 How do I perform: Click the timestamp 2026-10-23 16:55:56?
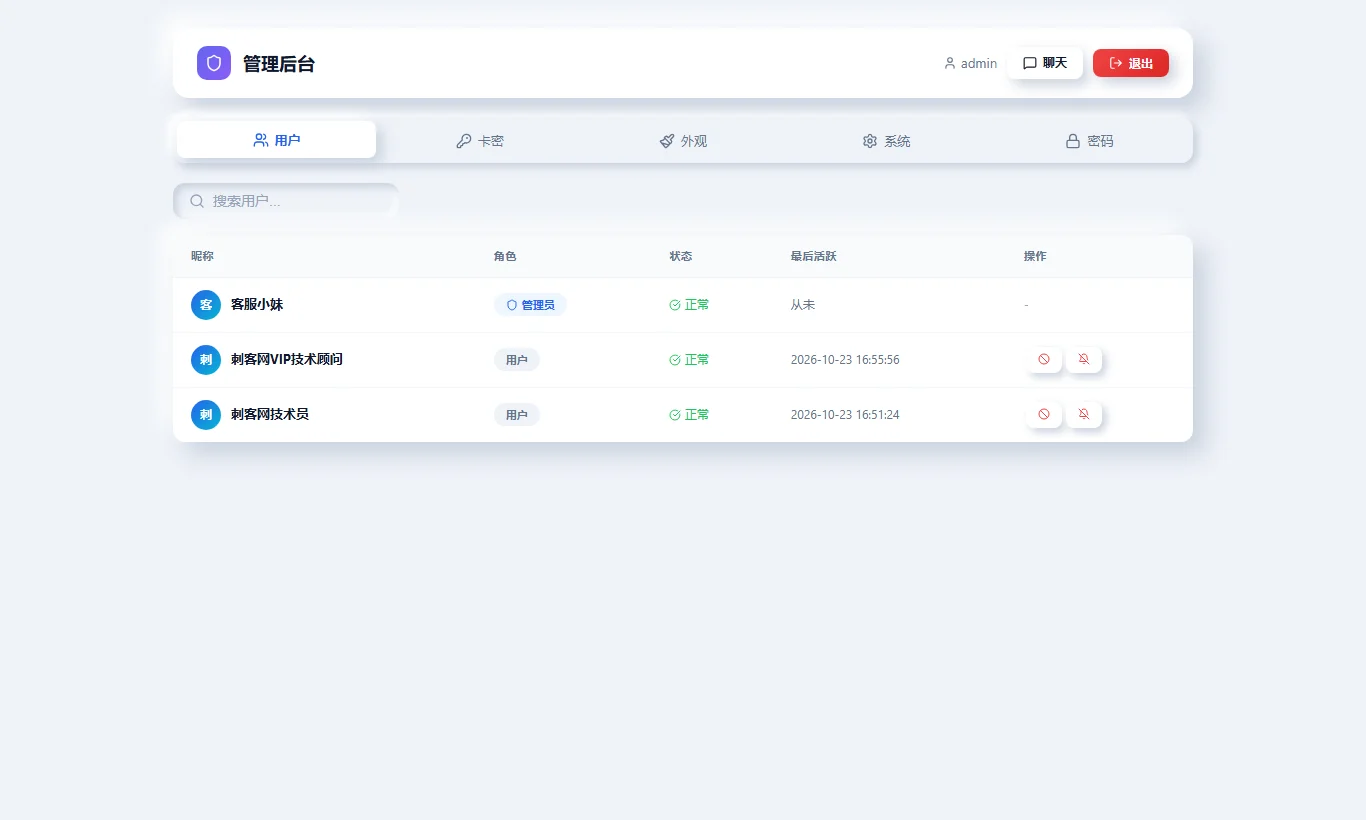tap(845, 360)
